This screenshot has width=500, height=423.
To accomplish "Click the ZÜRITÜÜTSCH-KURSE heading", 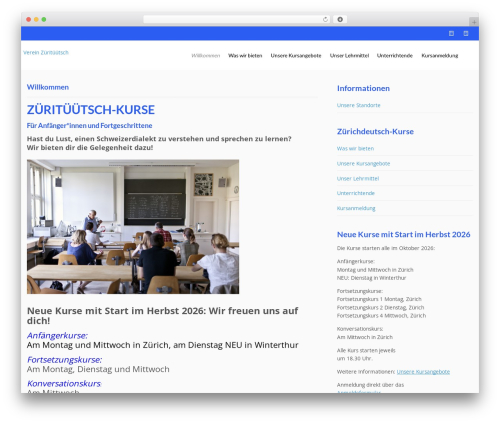I will click(x=91, y=110).
